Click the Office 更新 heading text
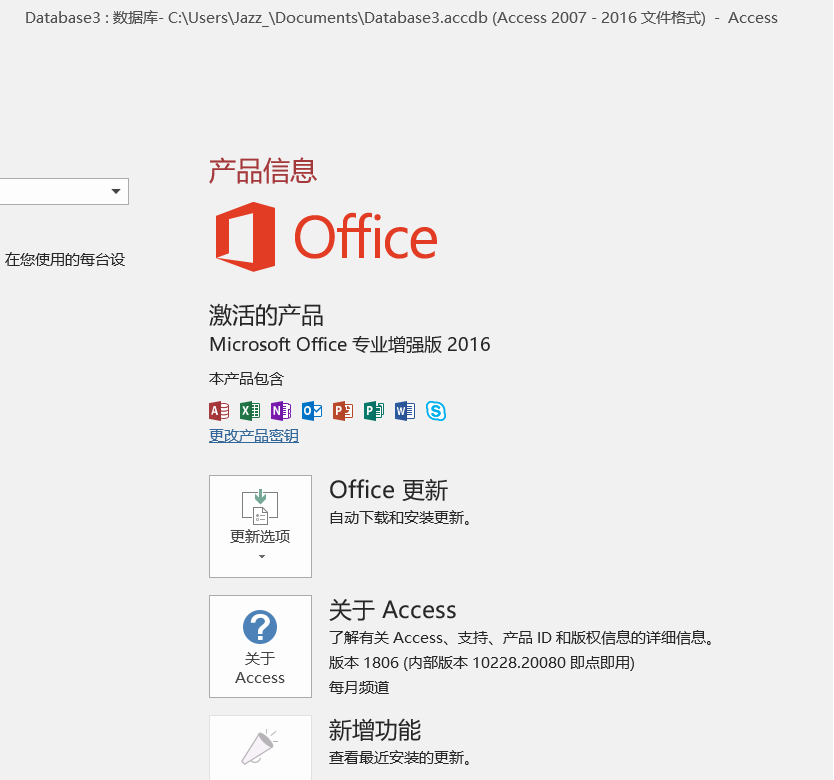The width and height of the screenshot is (834, 780). click(388, 490)
